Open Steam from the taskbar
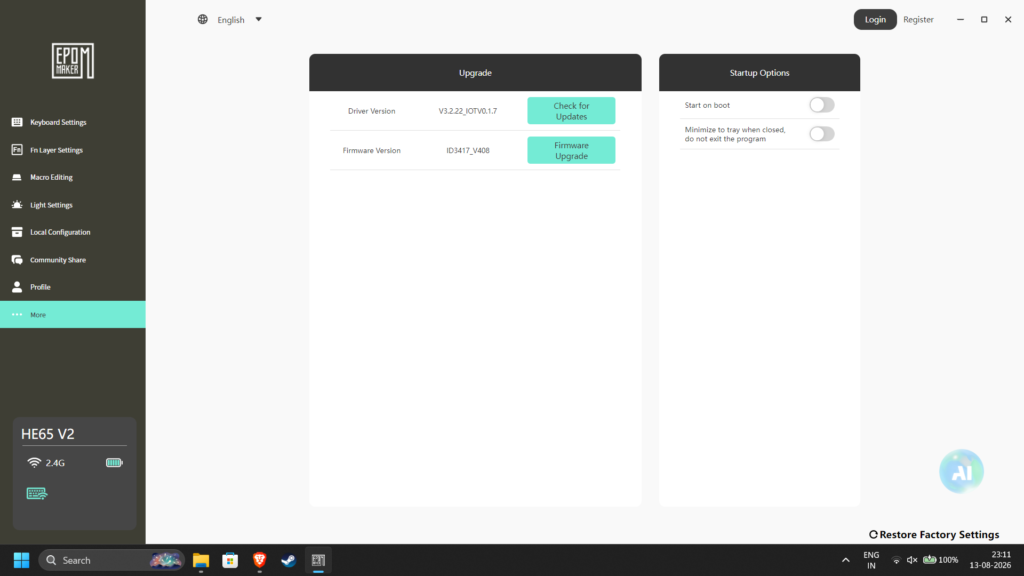Screen dimensions: 1024x576 pyautogui.click(x=289, y=560)
